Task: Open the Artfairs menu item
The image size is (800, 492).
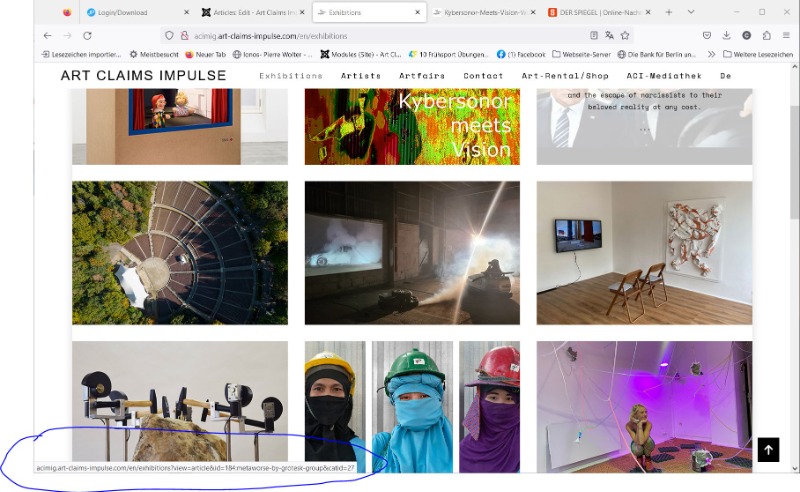Action: [422, 76]
